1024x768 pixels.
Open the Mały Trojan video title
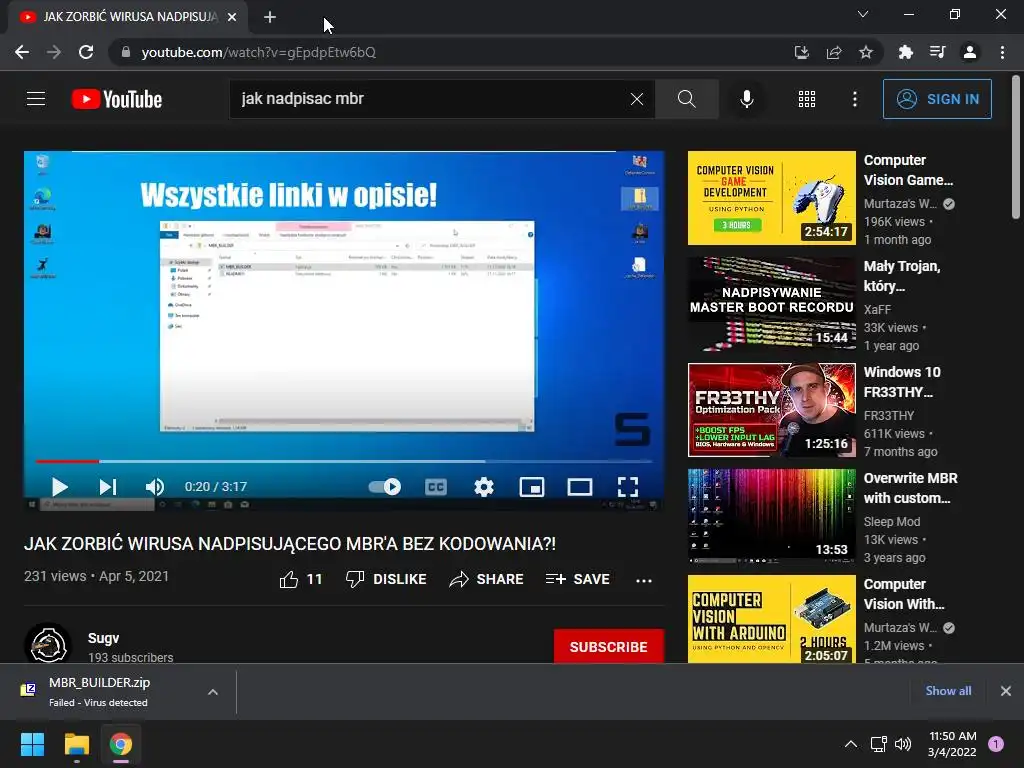click(902, 276)
